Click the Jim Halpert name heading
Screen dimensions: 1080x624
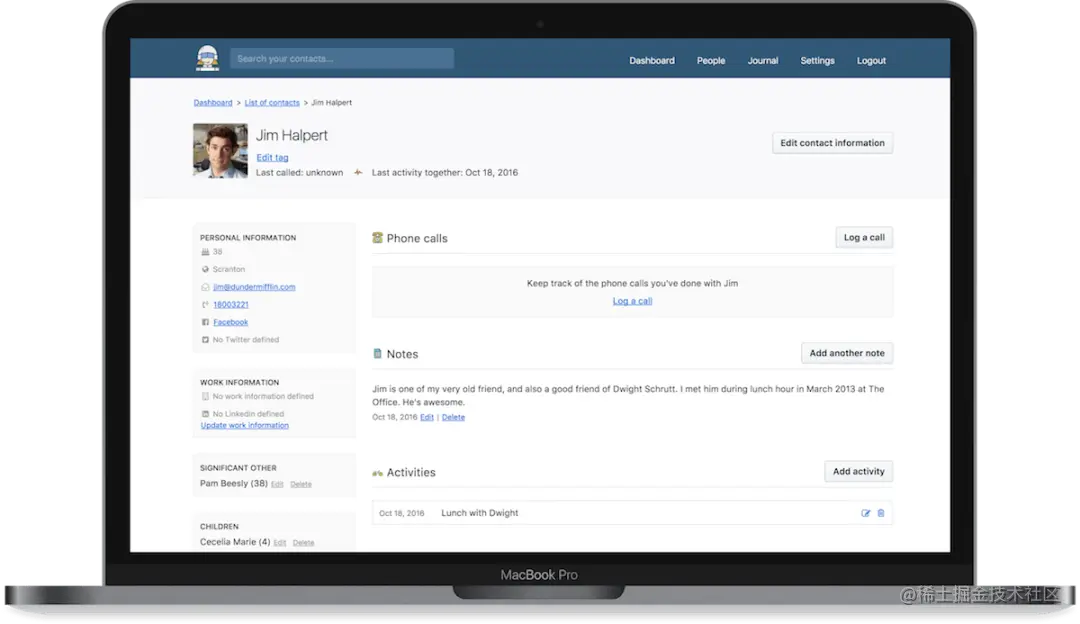pyautogui.click(x=292, y=136)
